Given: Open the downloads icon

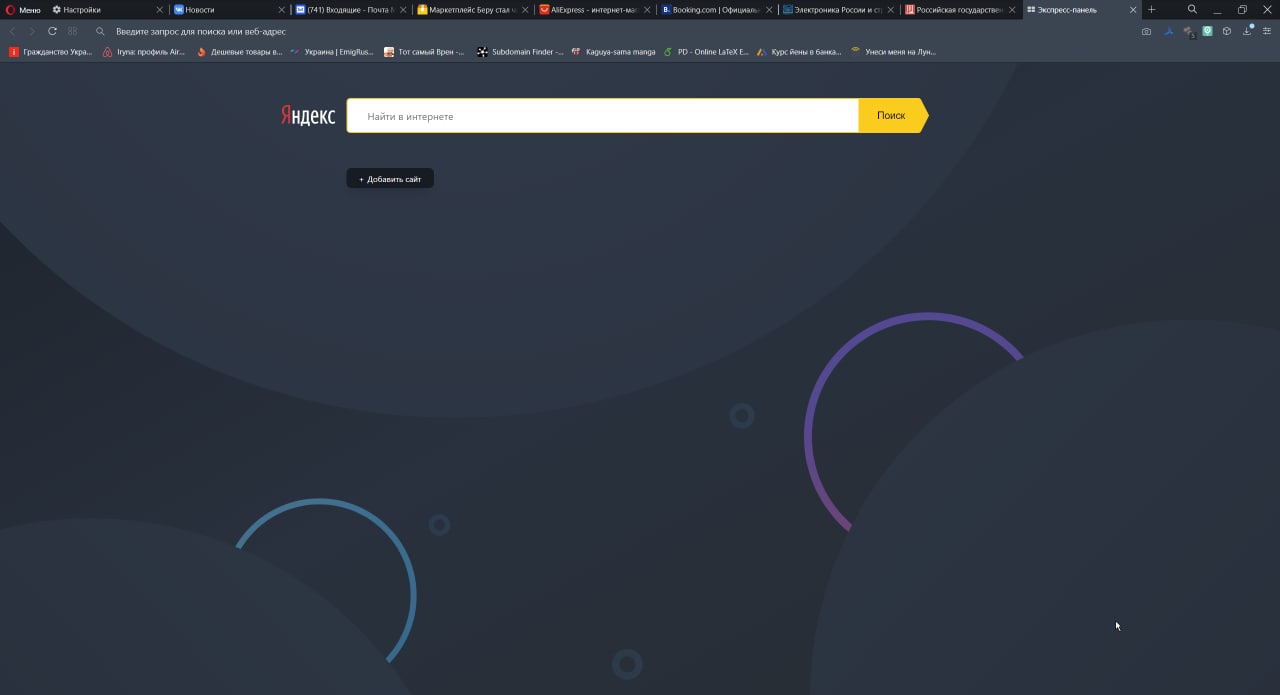Looking at the screenshot, I should (x=1247, y=31).
